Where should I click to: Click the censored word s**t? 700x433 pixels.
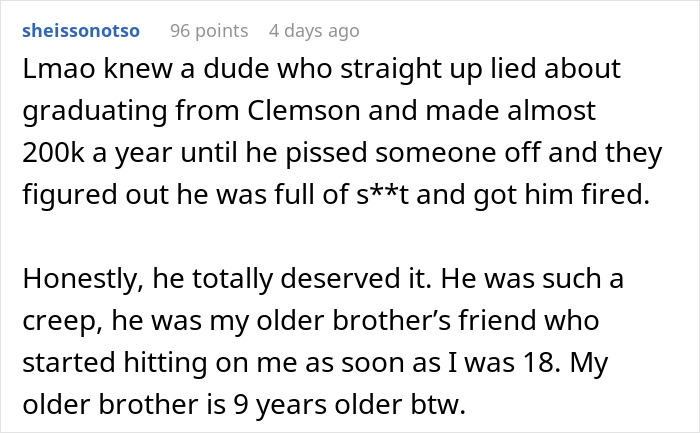click(382, 195)
